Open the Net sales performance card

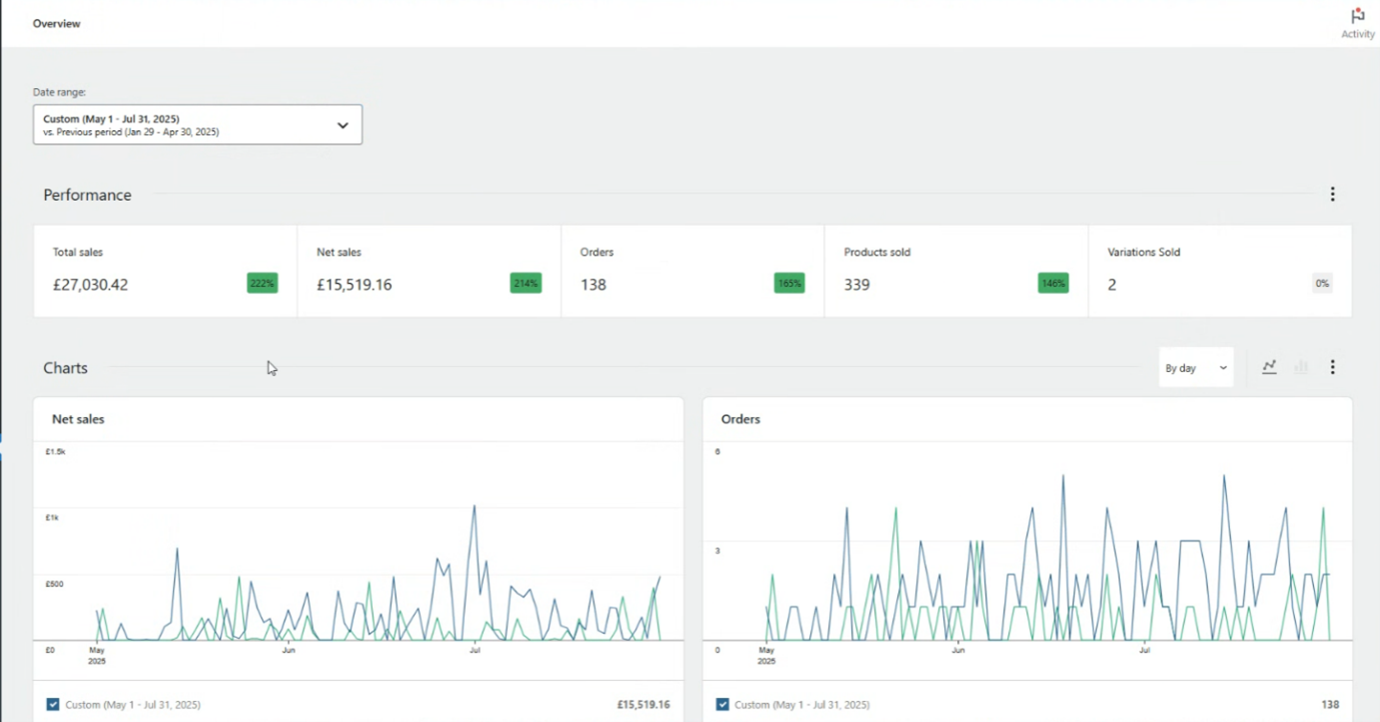[428, 271]
